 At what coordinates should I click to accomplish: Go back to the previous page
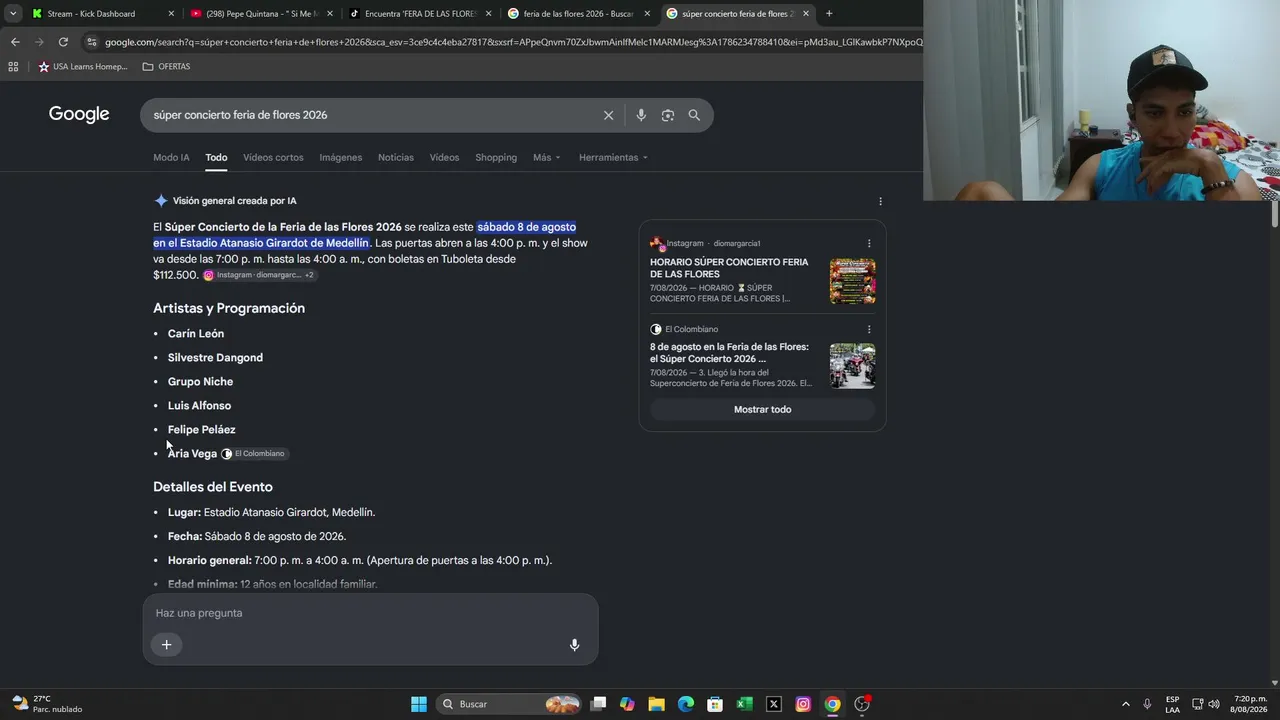pyautogui.click(x=15, y=42)
